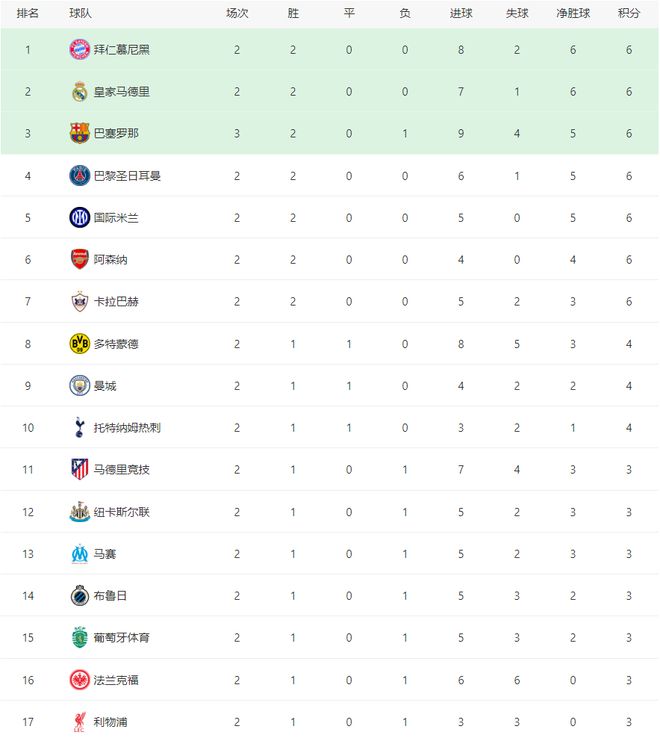Click the 纽卡斯尔联 team name

[122, 511]
